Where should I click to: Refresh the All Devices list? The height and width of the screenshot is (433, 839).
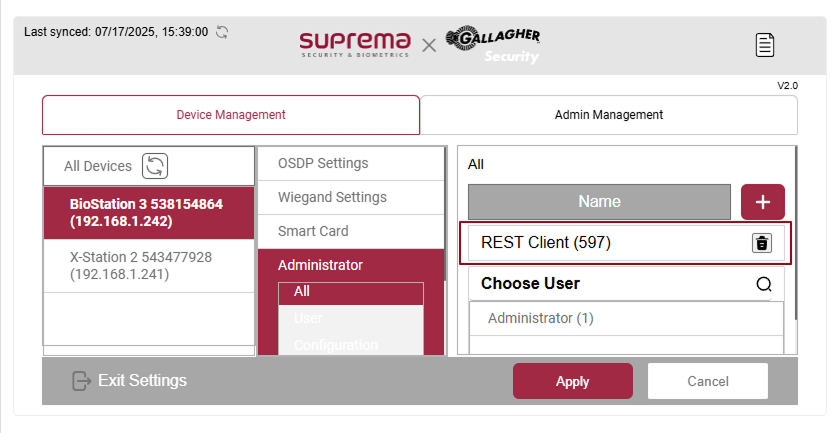(155, 165)
